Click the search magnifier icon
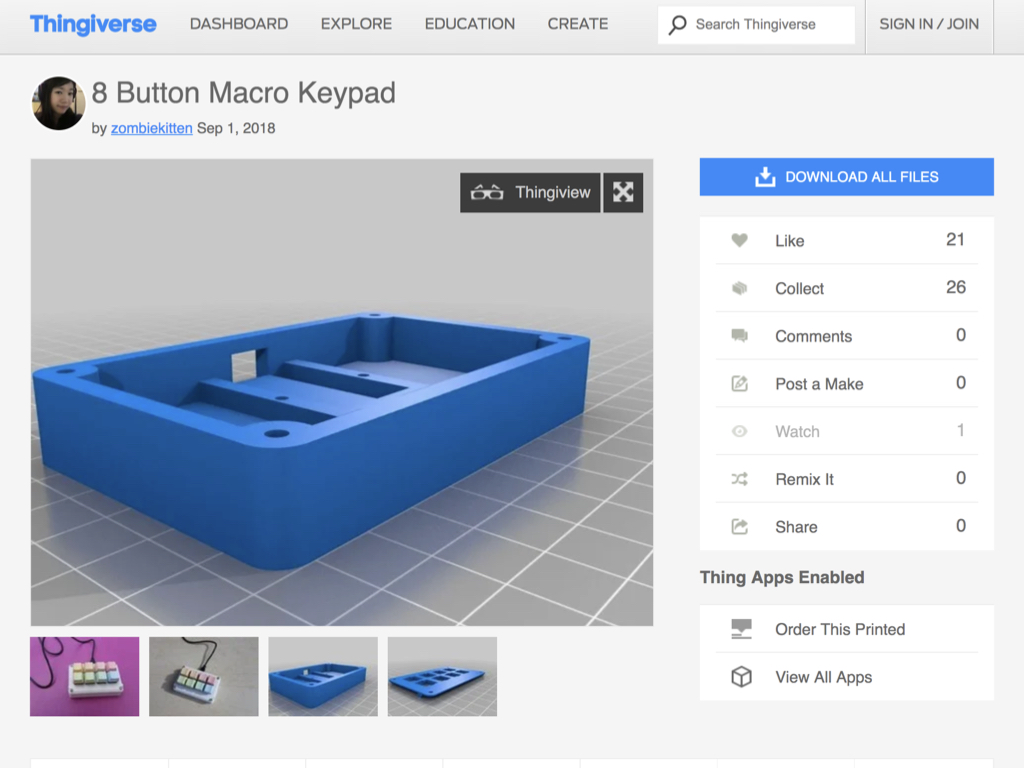The height and width of the screenshot is (768, 1024). tap(677, 25)
